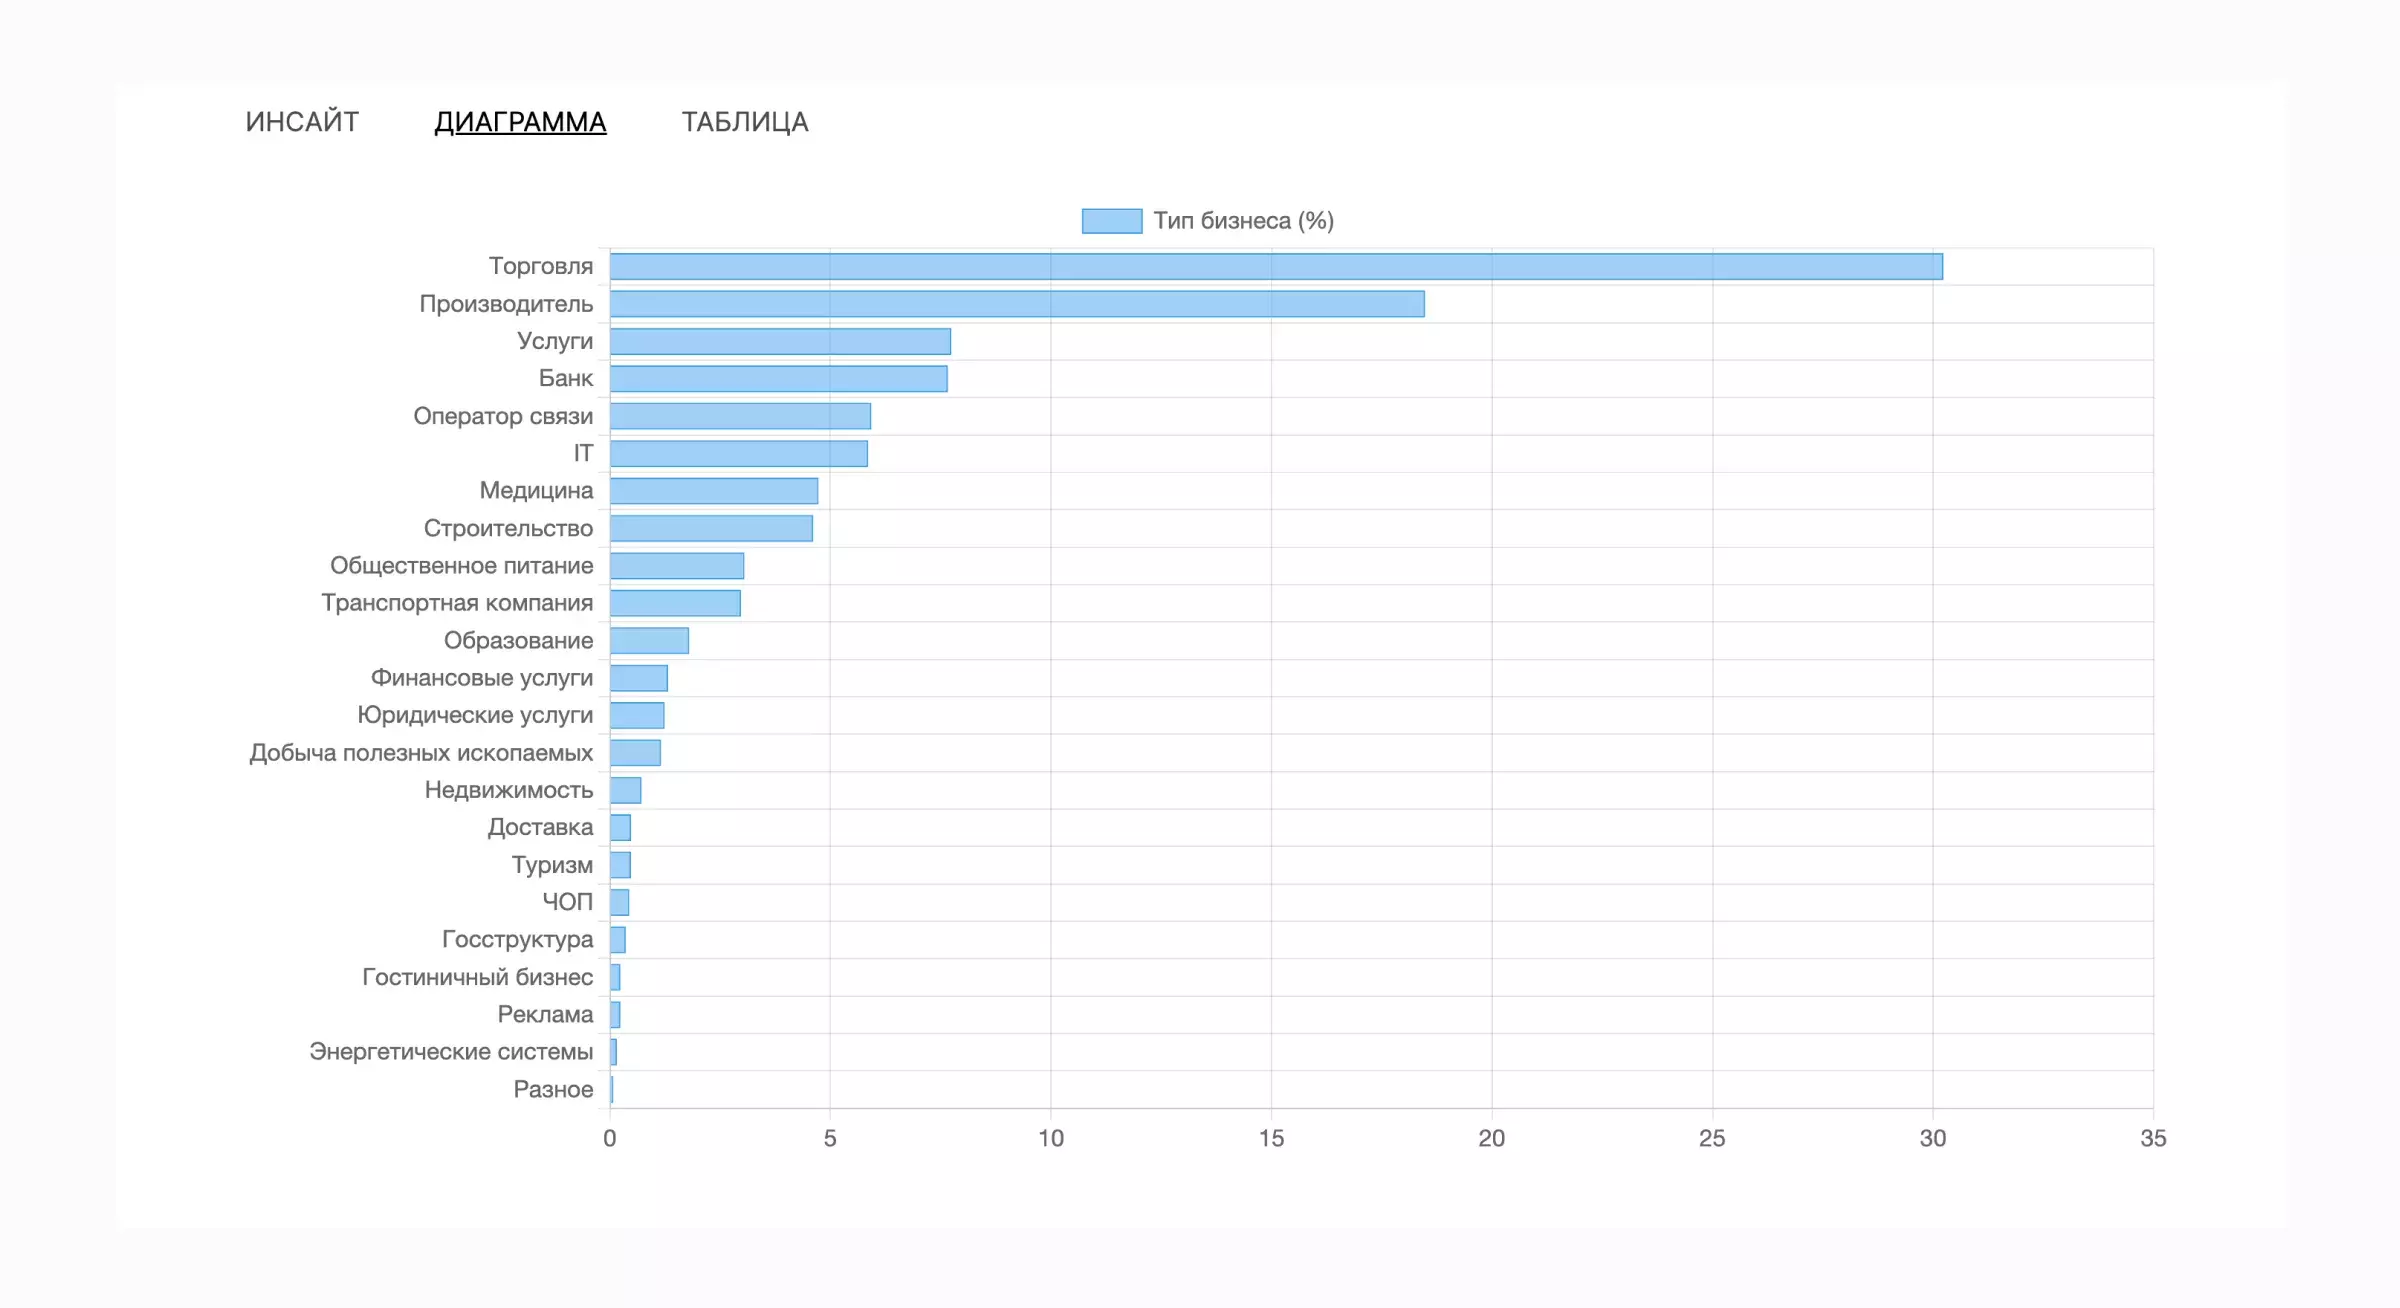Select the Услуги bar
Viewport: 2400px width, 1308px height.
(x=780, y=341)
